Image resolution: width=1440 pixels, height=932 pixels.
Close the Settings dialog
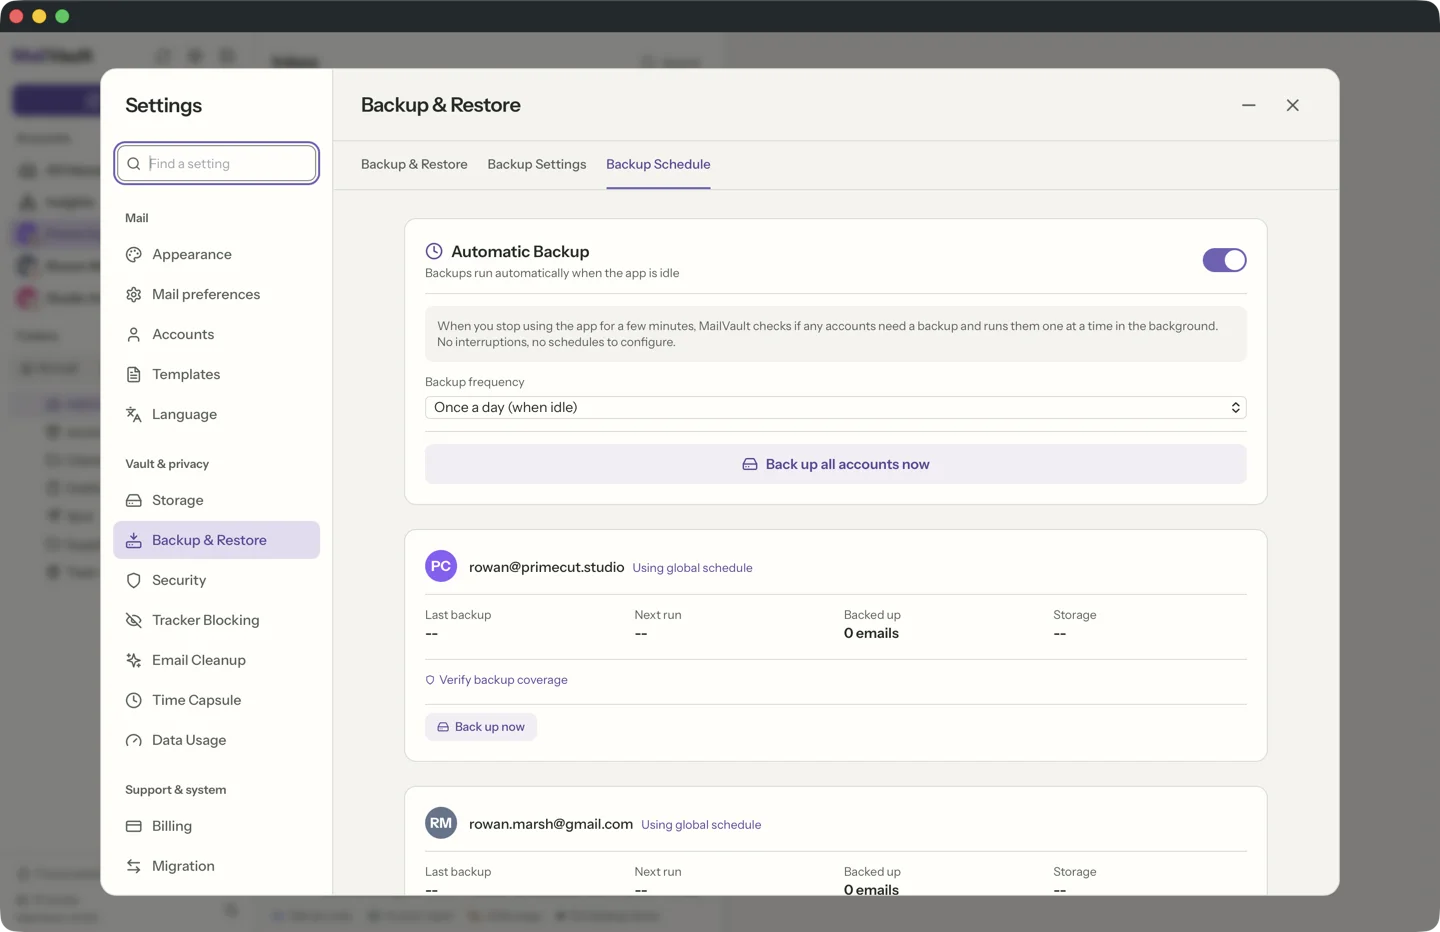pos(1293,105)
